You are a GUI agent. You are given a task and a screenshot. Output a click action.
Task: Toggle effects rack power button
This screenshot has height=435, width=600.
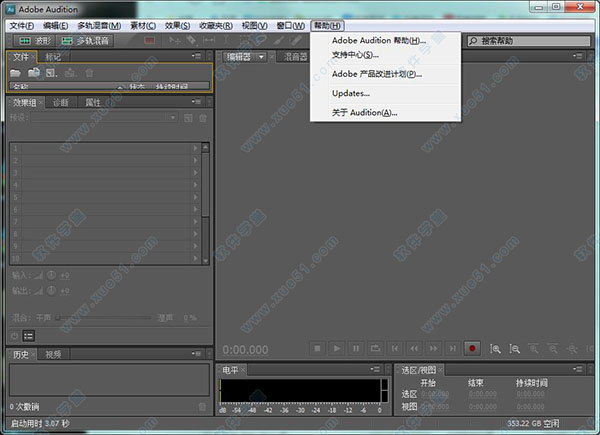pos(15,336)
